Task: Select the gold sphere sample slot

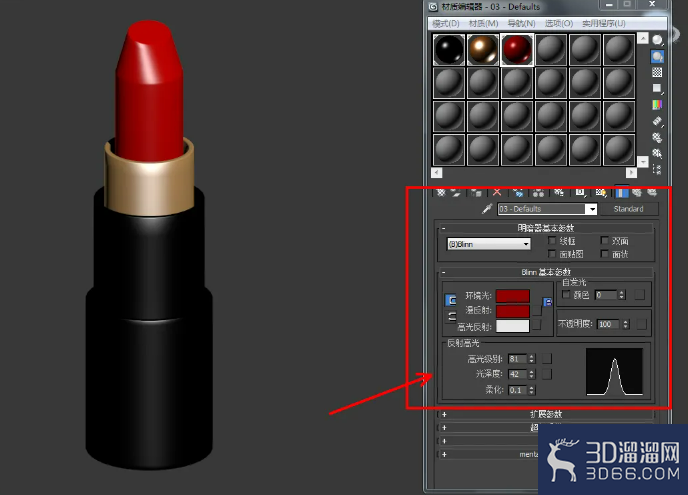Action: [x=483, y=50]
